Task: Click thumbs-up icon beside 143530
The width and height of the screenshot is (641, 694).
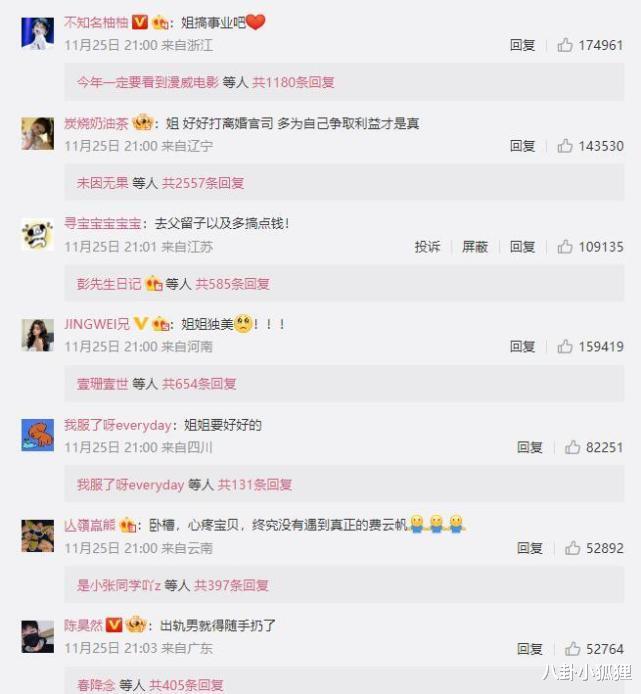Action: click(565, 146)
